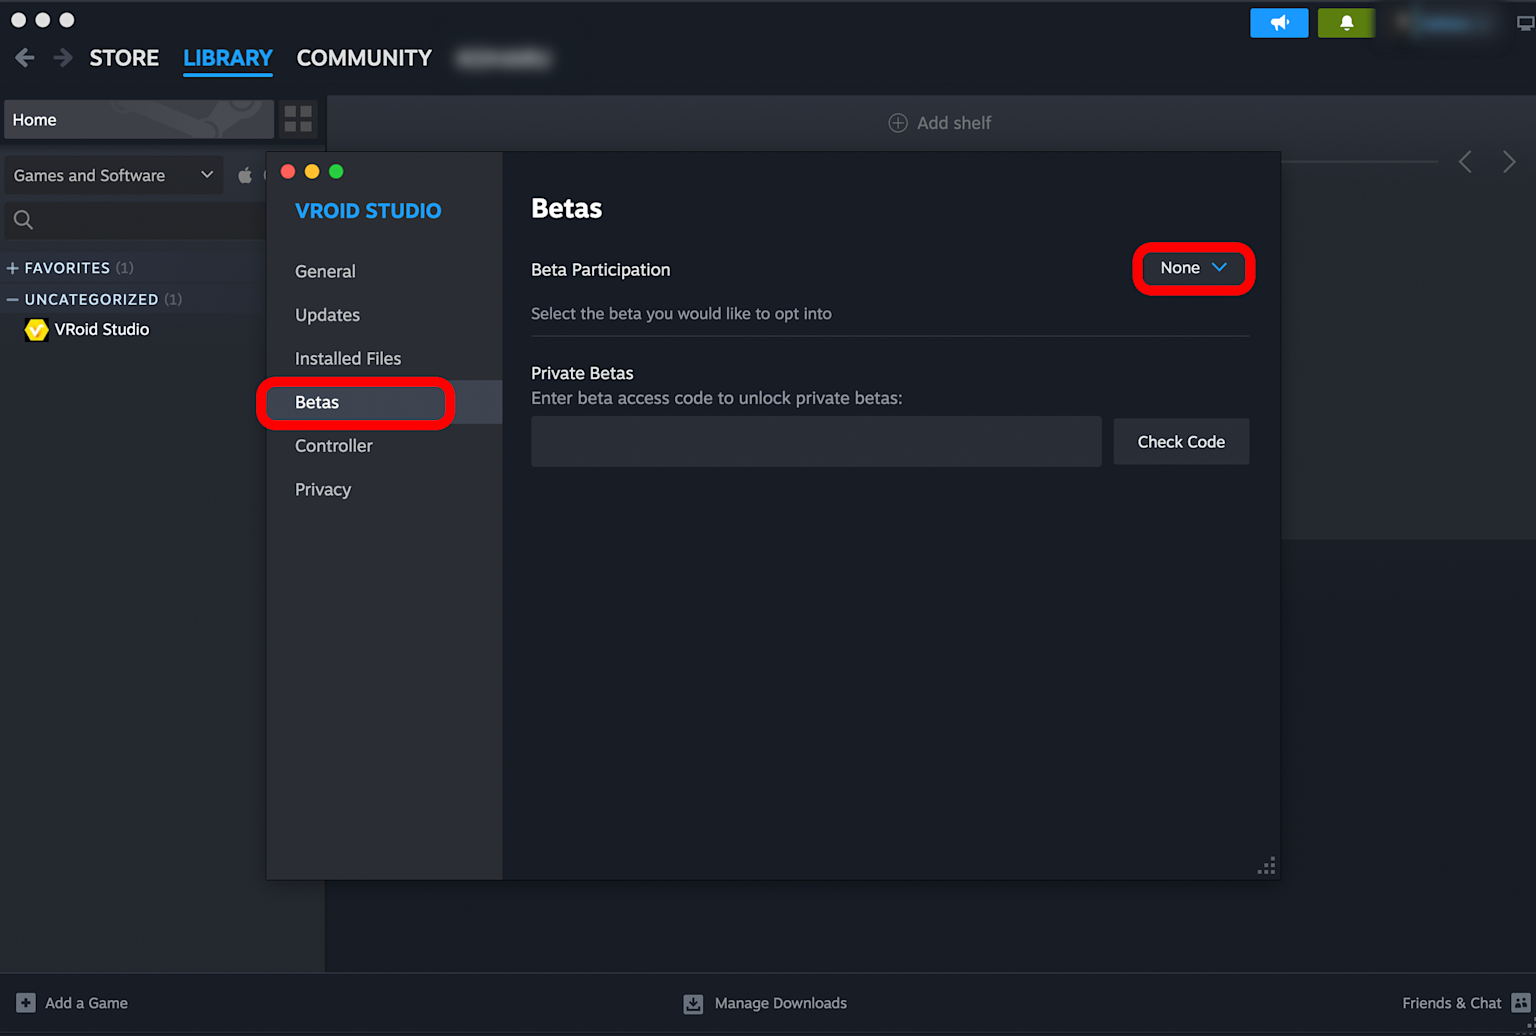1536x1036 pixels.
Task: Click the VRoid Studio game icon
Action: tap(36, 329)
